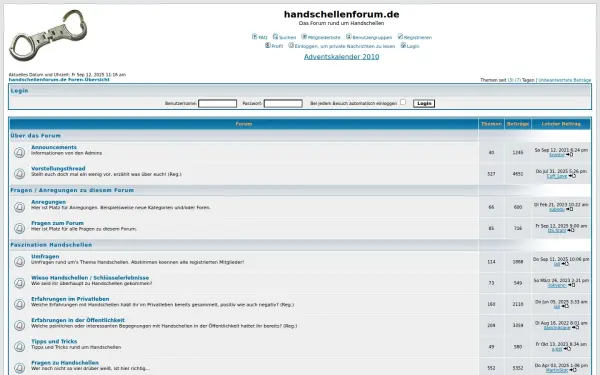Click the latest-post arrow icon in Umfragen row
The width and height of the screenshot is (600, 375).
point(565,264)
